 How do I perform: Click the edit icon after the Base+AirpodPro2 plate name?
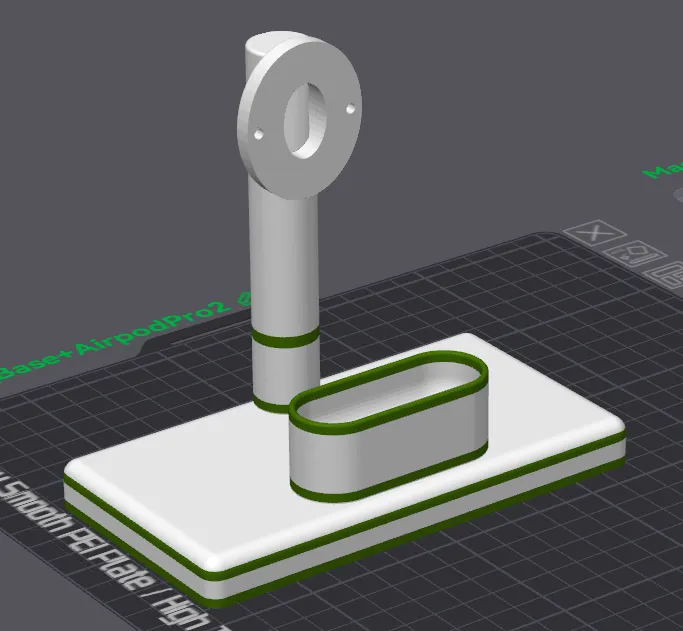tap(246, 298)
